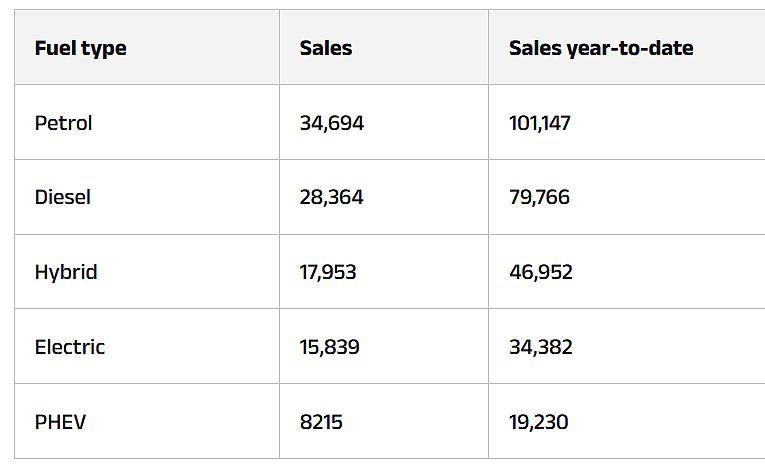765x474 pixels.
Task: Select the Petrol row label
Action: tap(63, 123)
